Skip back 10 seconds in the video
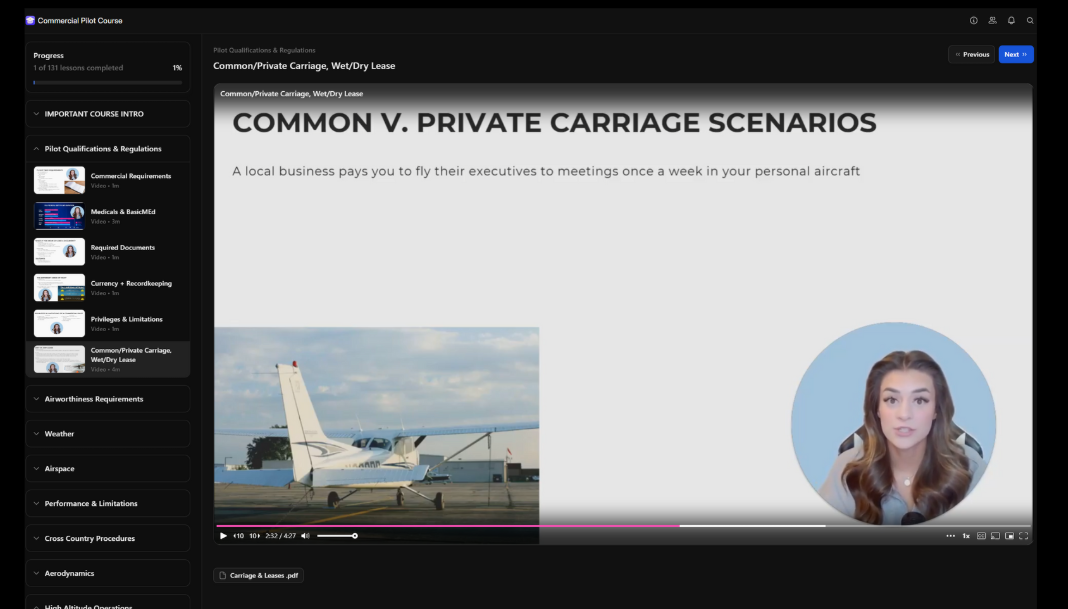Viewport: 1068px width, 609px height. tap(240, 535)
